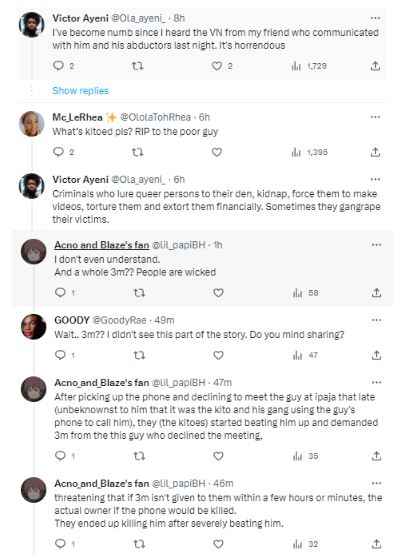The width and height of the screenshot is (405, 560).
Task: Open Acno and Blaze's fan 1h profile name
Action: coord(102,245)
